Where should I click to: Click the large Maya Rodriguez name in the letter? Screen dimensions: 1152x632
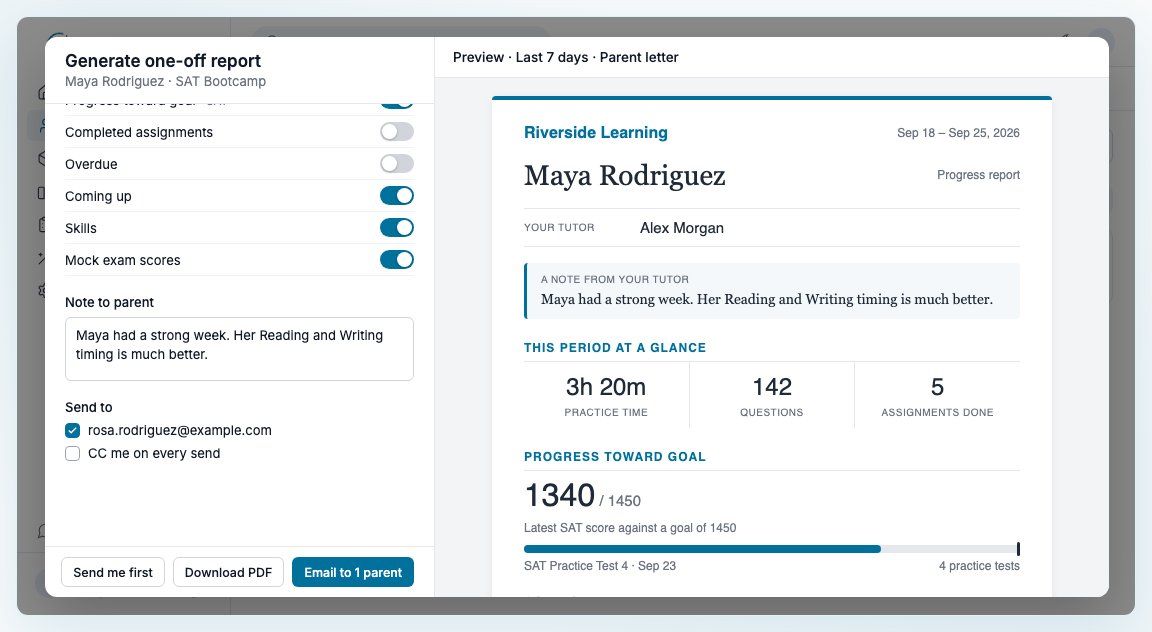coord(624,176)
